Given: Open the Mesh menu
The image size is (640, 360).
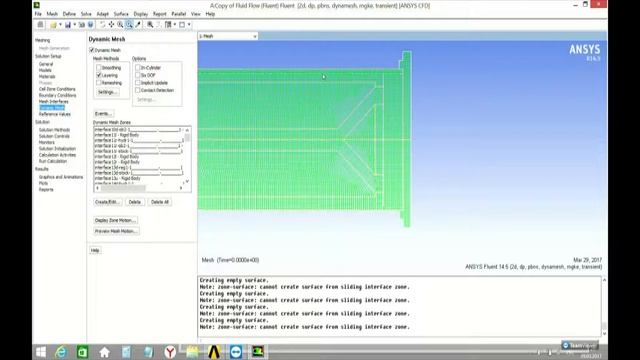Looking at the screenshot, I should click(x=52, y=14).
